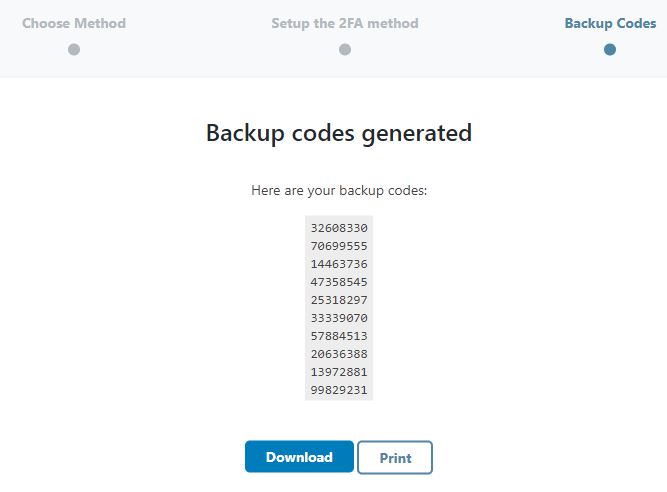This screenshot has height=492, width=667.
Task: Select backup code 99829231
Action: tap(339, 390)
